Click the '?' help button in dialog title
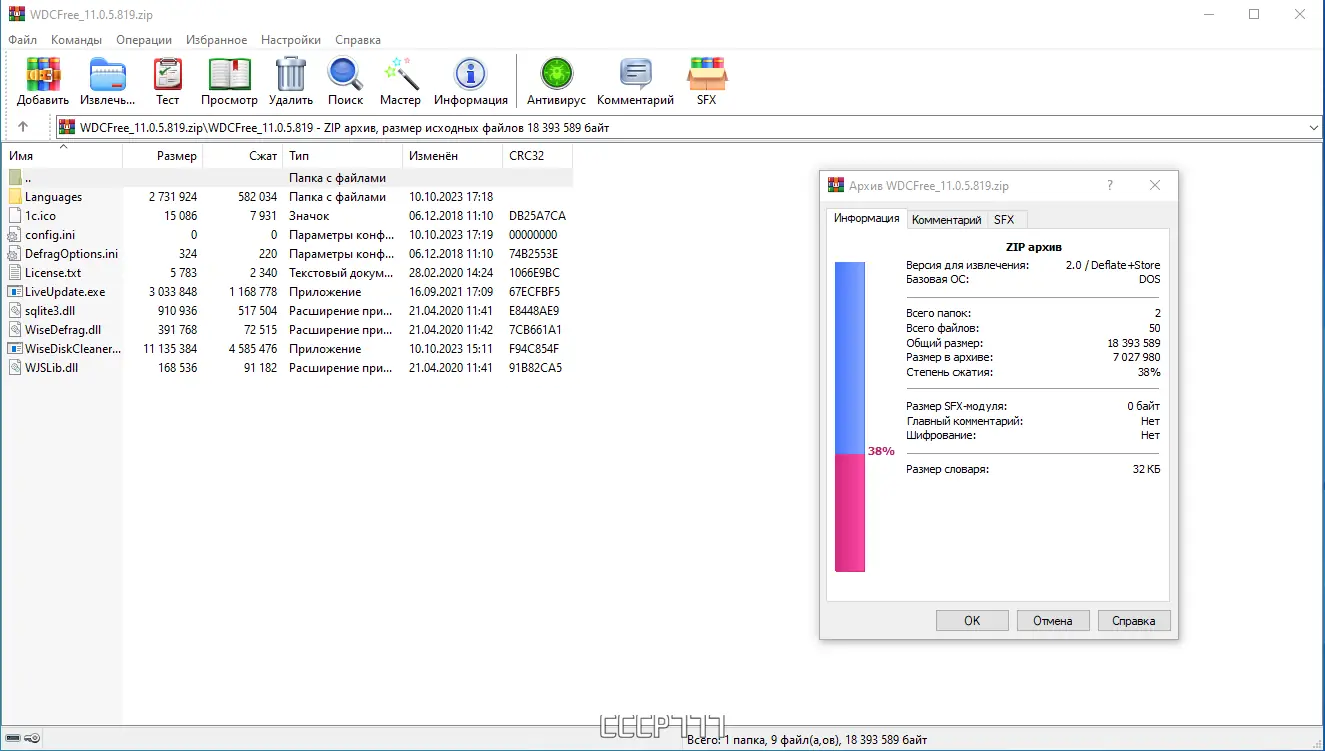 [x=1110, y=185]
